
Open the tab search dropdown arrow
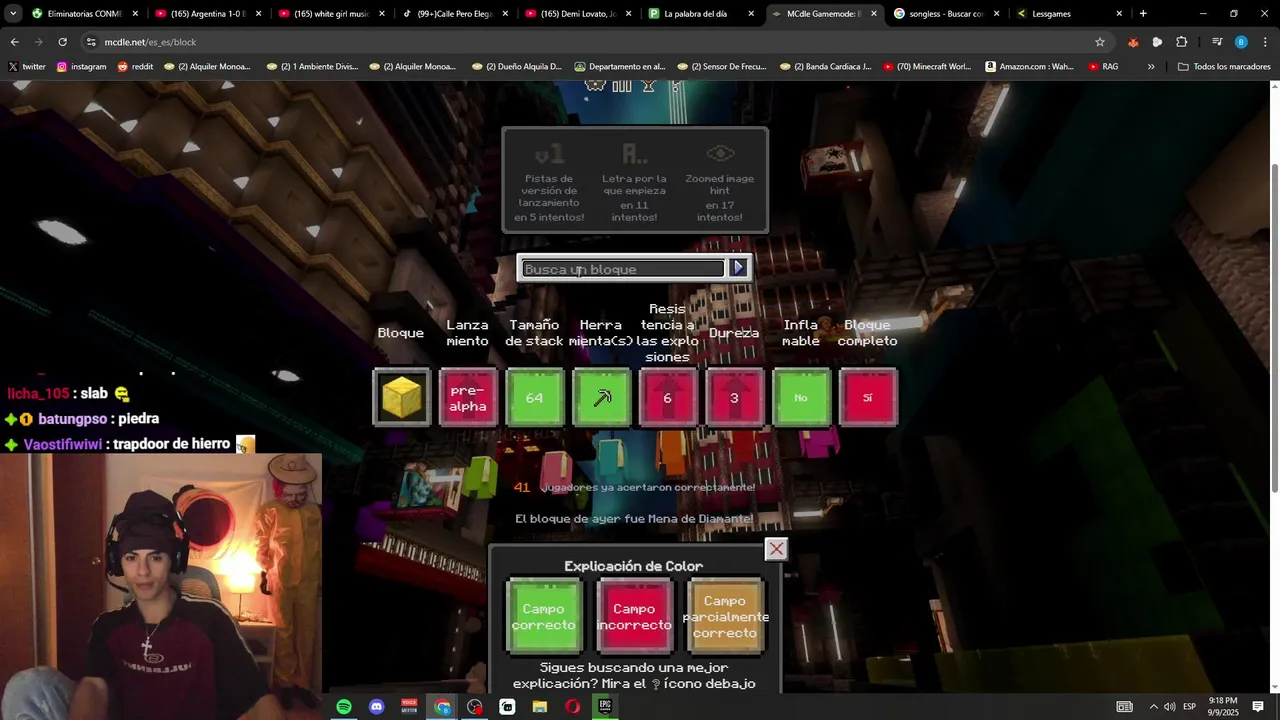13,14
